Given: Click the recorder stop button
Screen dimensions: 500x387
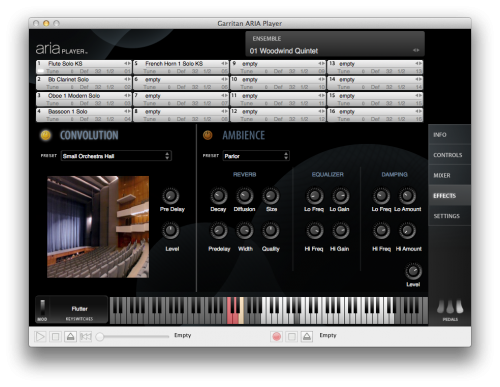Looking at the screenshot, I should (292, 337).
